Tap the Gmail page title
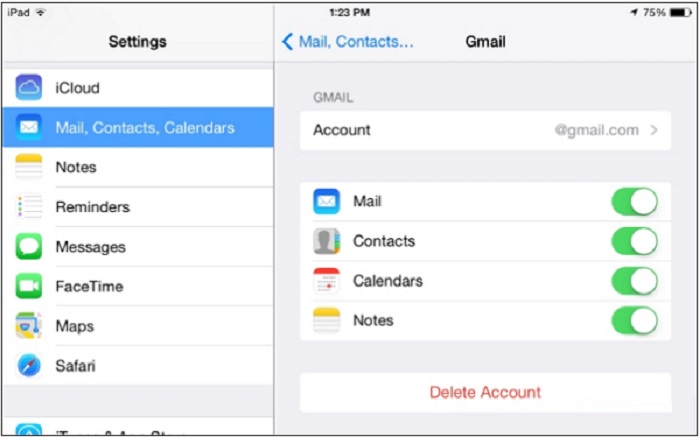 [485, 42]
